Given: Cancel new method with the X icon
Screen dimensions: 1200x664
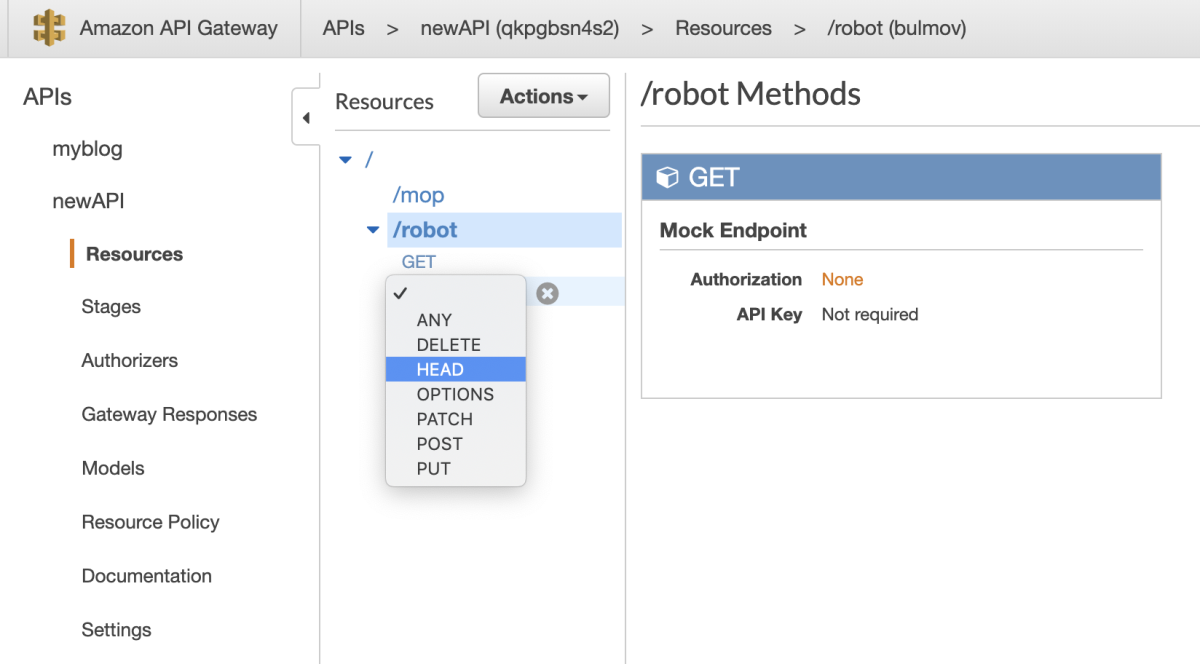Looking at the screenshot, I should click(x=547, y=293).
